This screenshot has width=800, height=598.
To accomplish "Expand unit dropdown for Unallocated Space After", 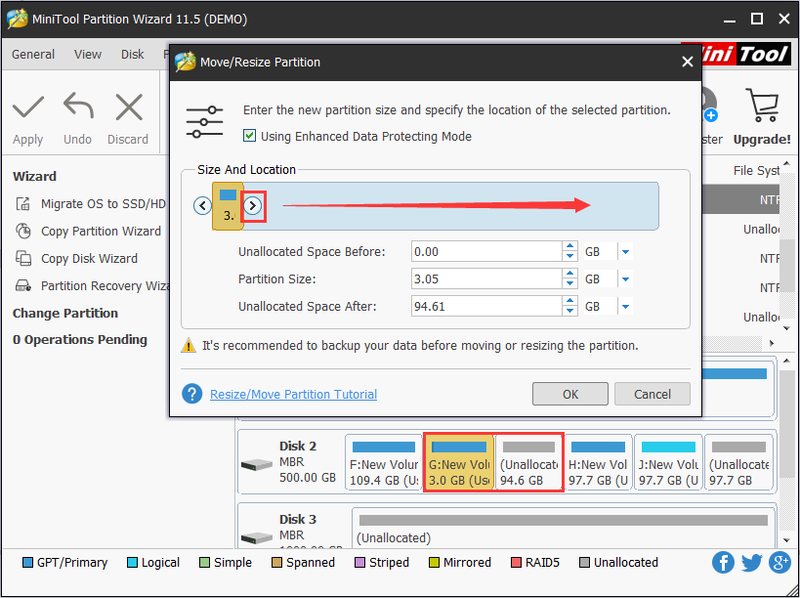I will (x=626, y=307).
